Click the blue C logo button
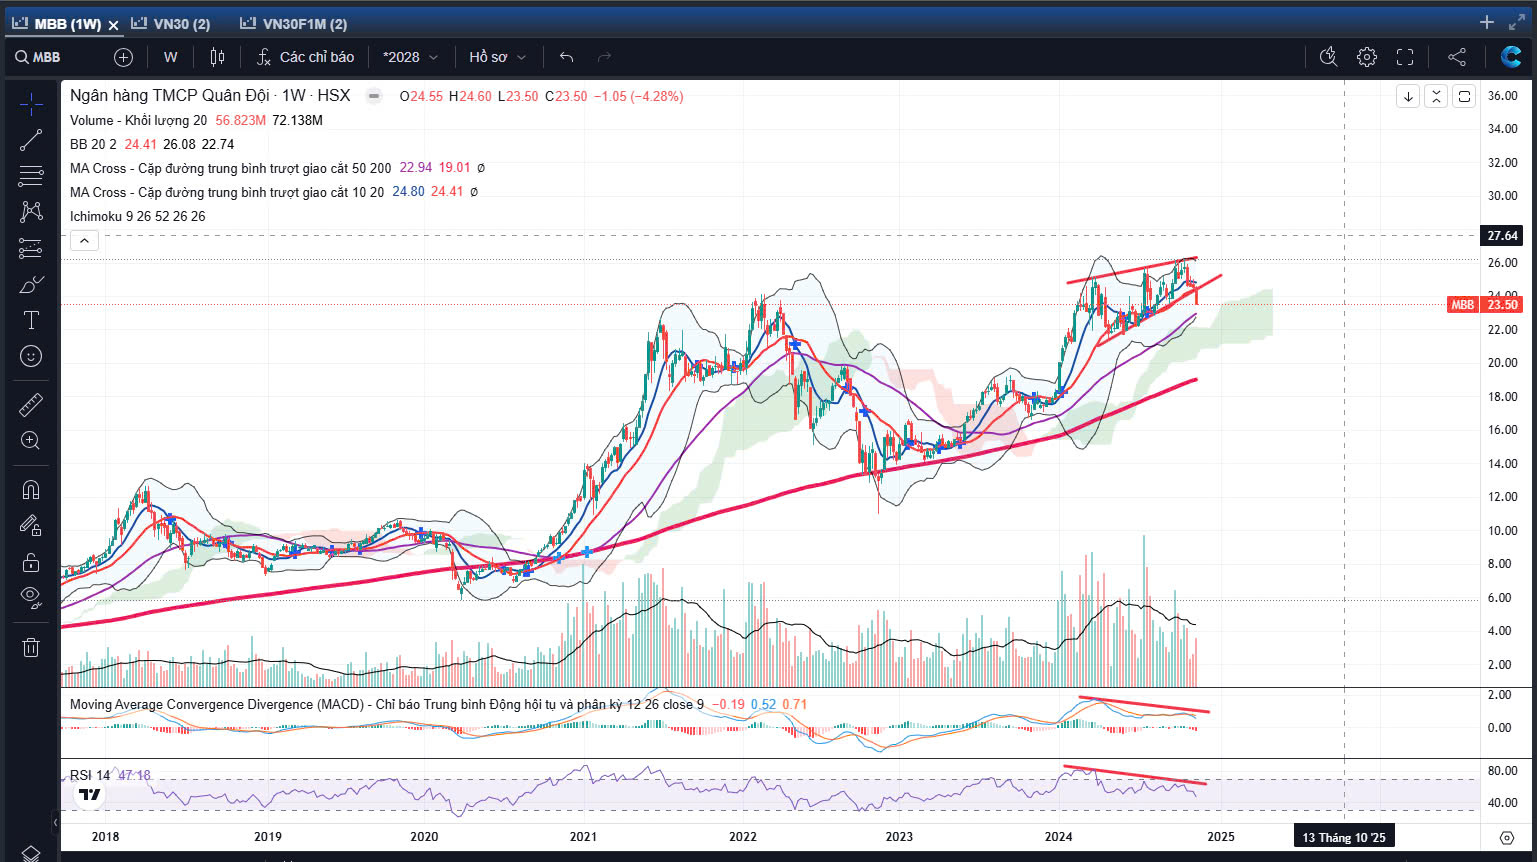The width and height of the screenshot is (1537, 862). 1511,57
